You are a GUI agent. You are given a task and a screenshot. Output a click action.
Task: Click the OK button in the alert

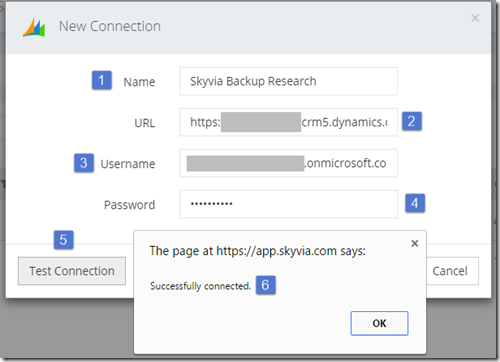tap(379, 323)
